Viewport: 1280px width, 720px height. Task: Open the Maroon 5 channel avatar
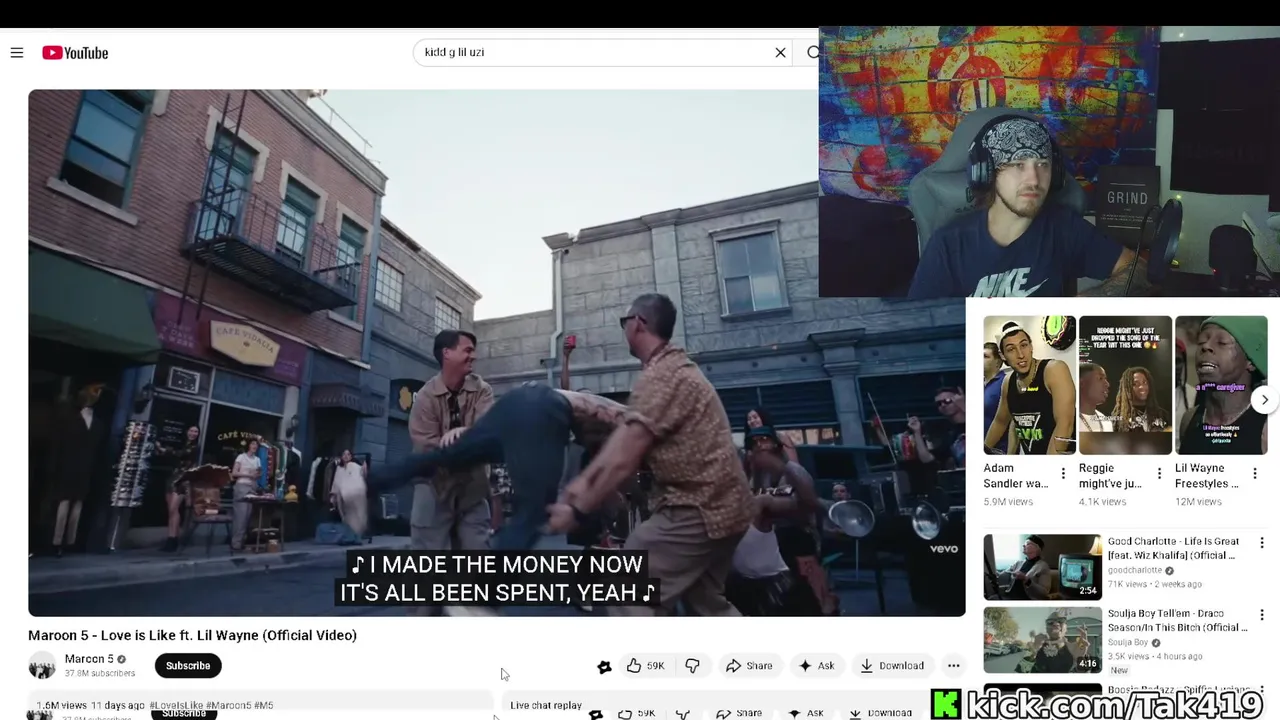[42, 666]
